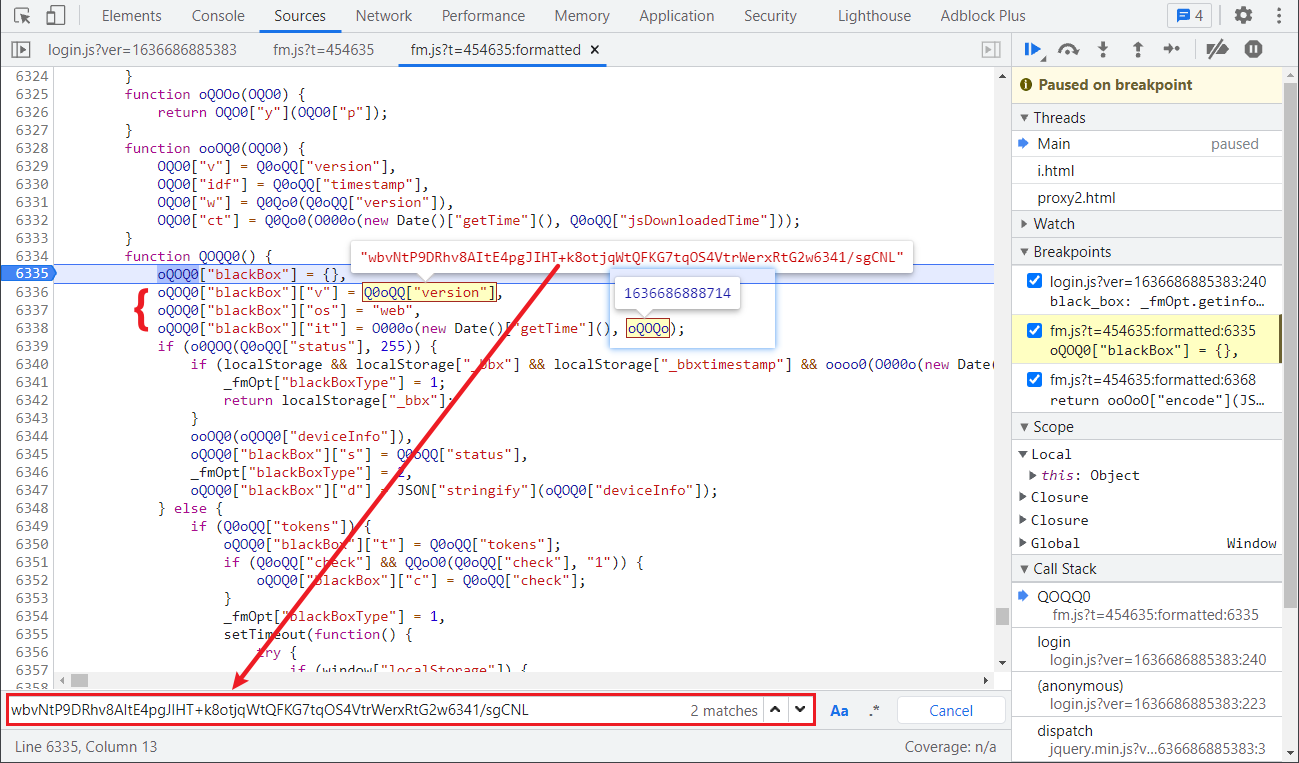
Task: Jump to previous search match
Action: [x=775, y=710]
